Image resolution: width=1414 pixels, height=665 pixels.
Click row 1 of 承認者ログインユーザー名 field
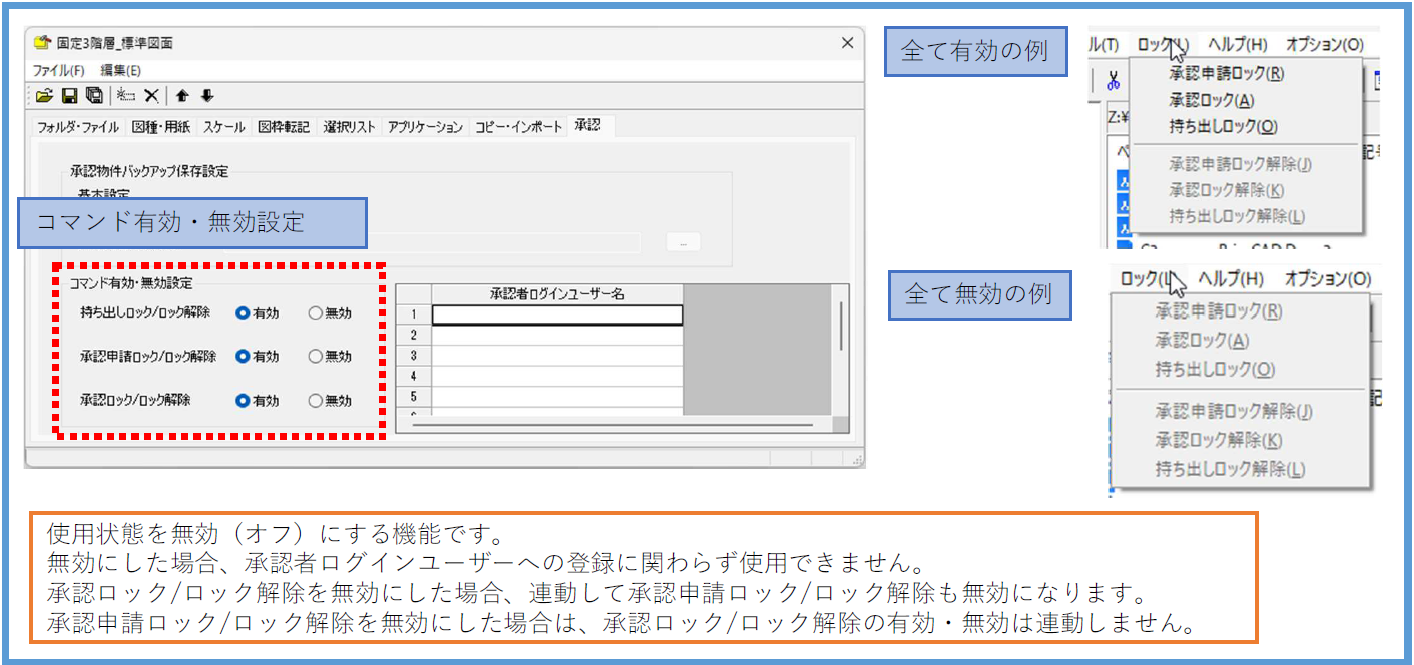[557, 315]
